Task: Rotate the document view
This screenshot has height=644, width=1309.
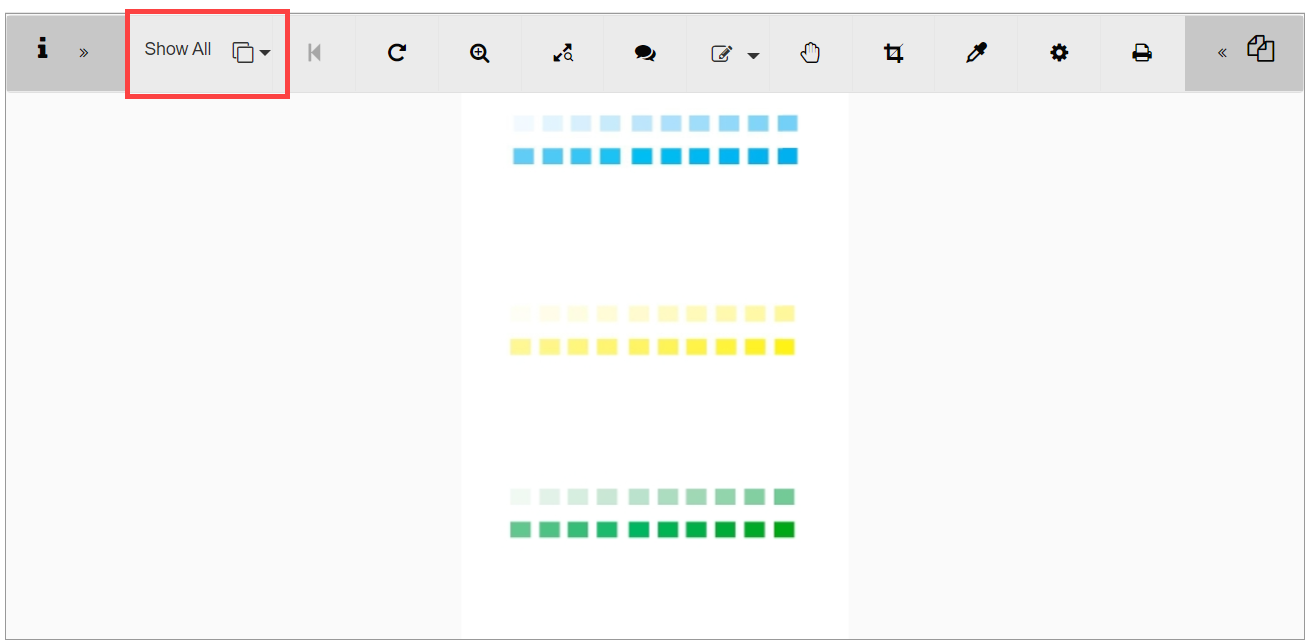Action: (397, 53)
